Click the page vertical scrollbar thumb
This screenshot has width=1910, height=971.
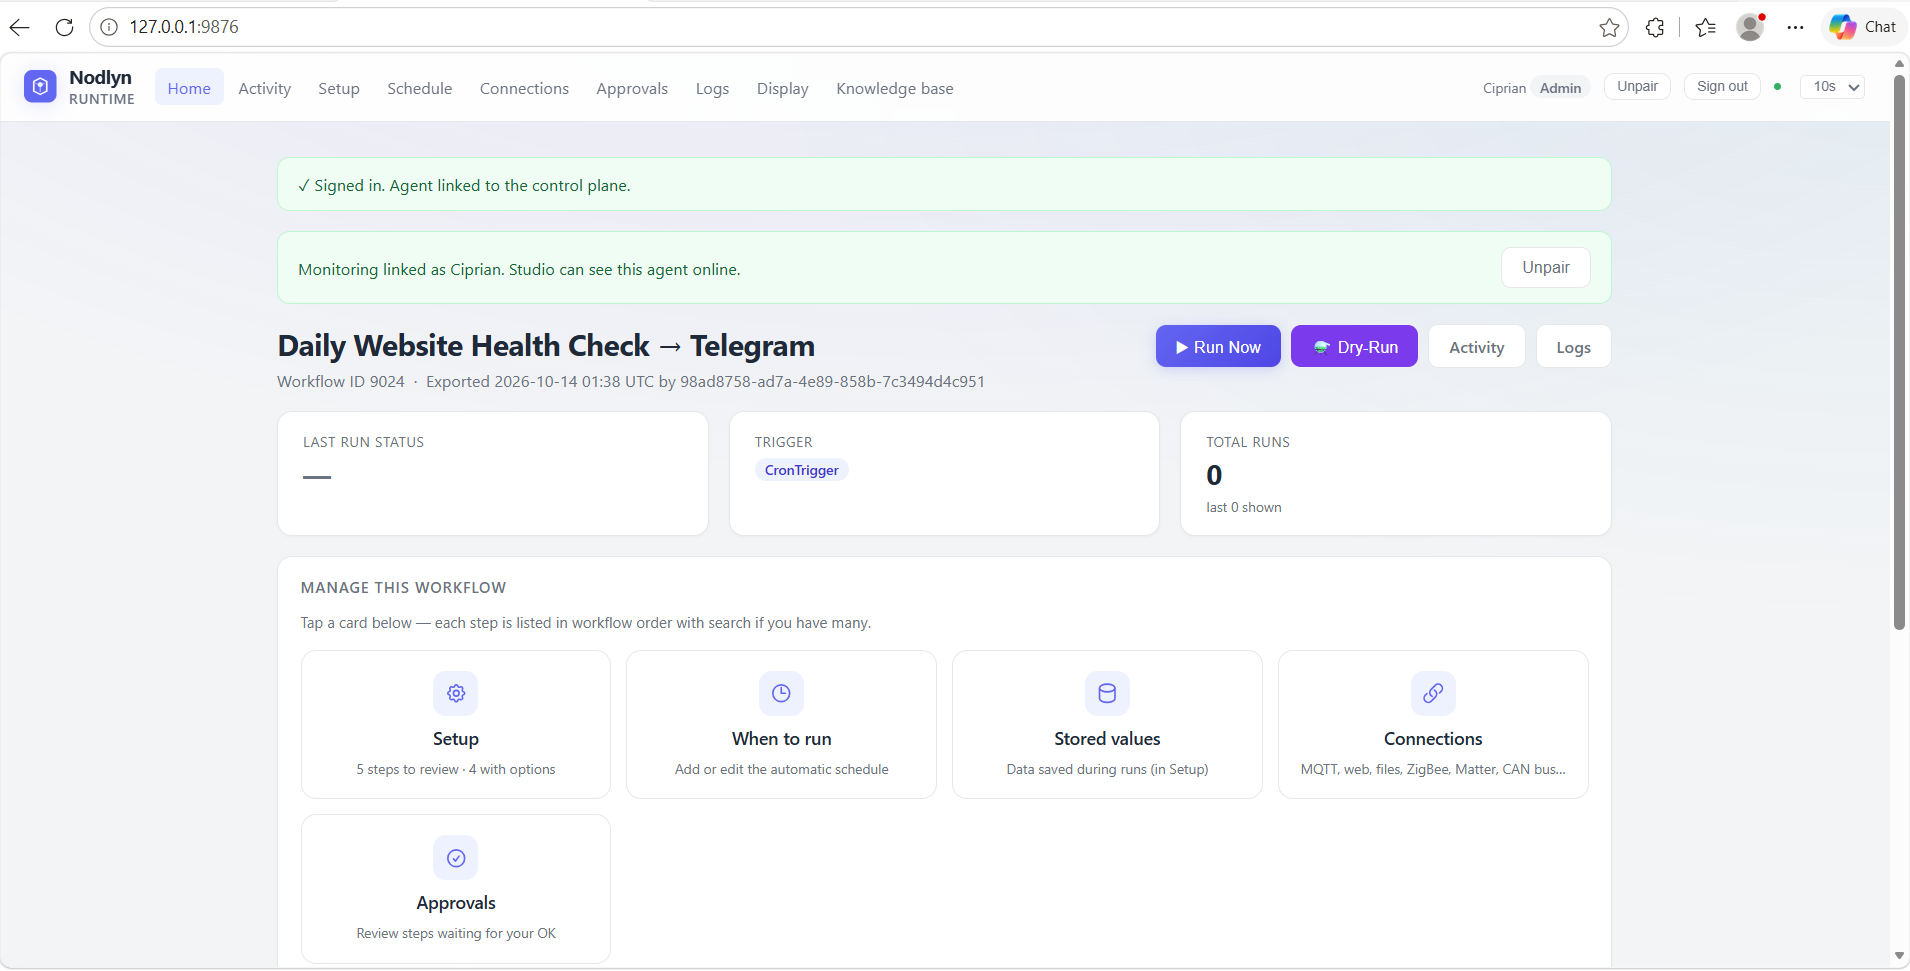pos(1899,350)
